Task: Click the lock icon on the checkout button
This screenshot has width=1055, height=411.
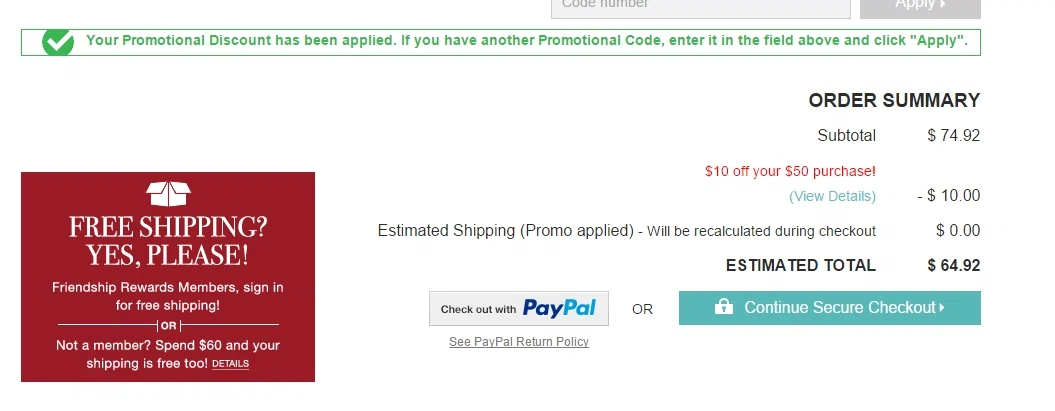Action: tap(723, 307)
